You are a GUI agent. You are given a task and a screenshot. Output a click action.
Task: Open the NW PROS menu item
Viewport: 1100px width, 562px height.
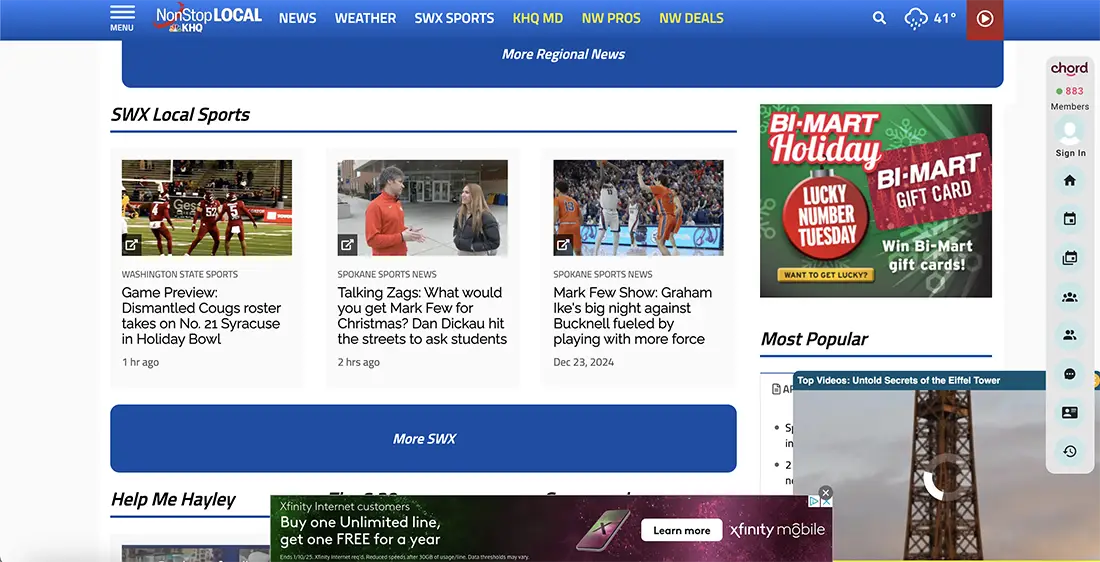pyautogui.click(x=611, y=18)
